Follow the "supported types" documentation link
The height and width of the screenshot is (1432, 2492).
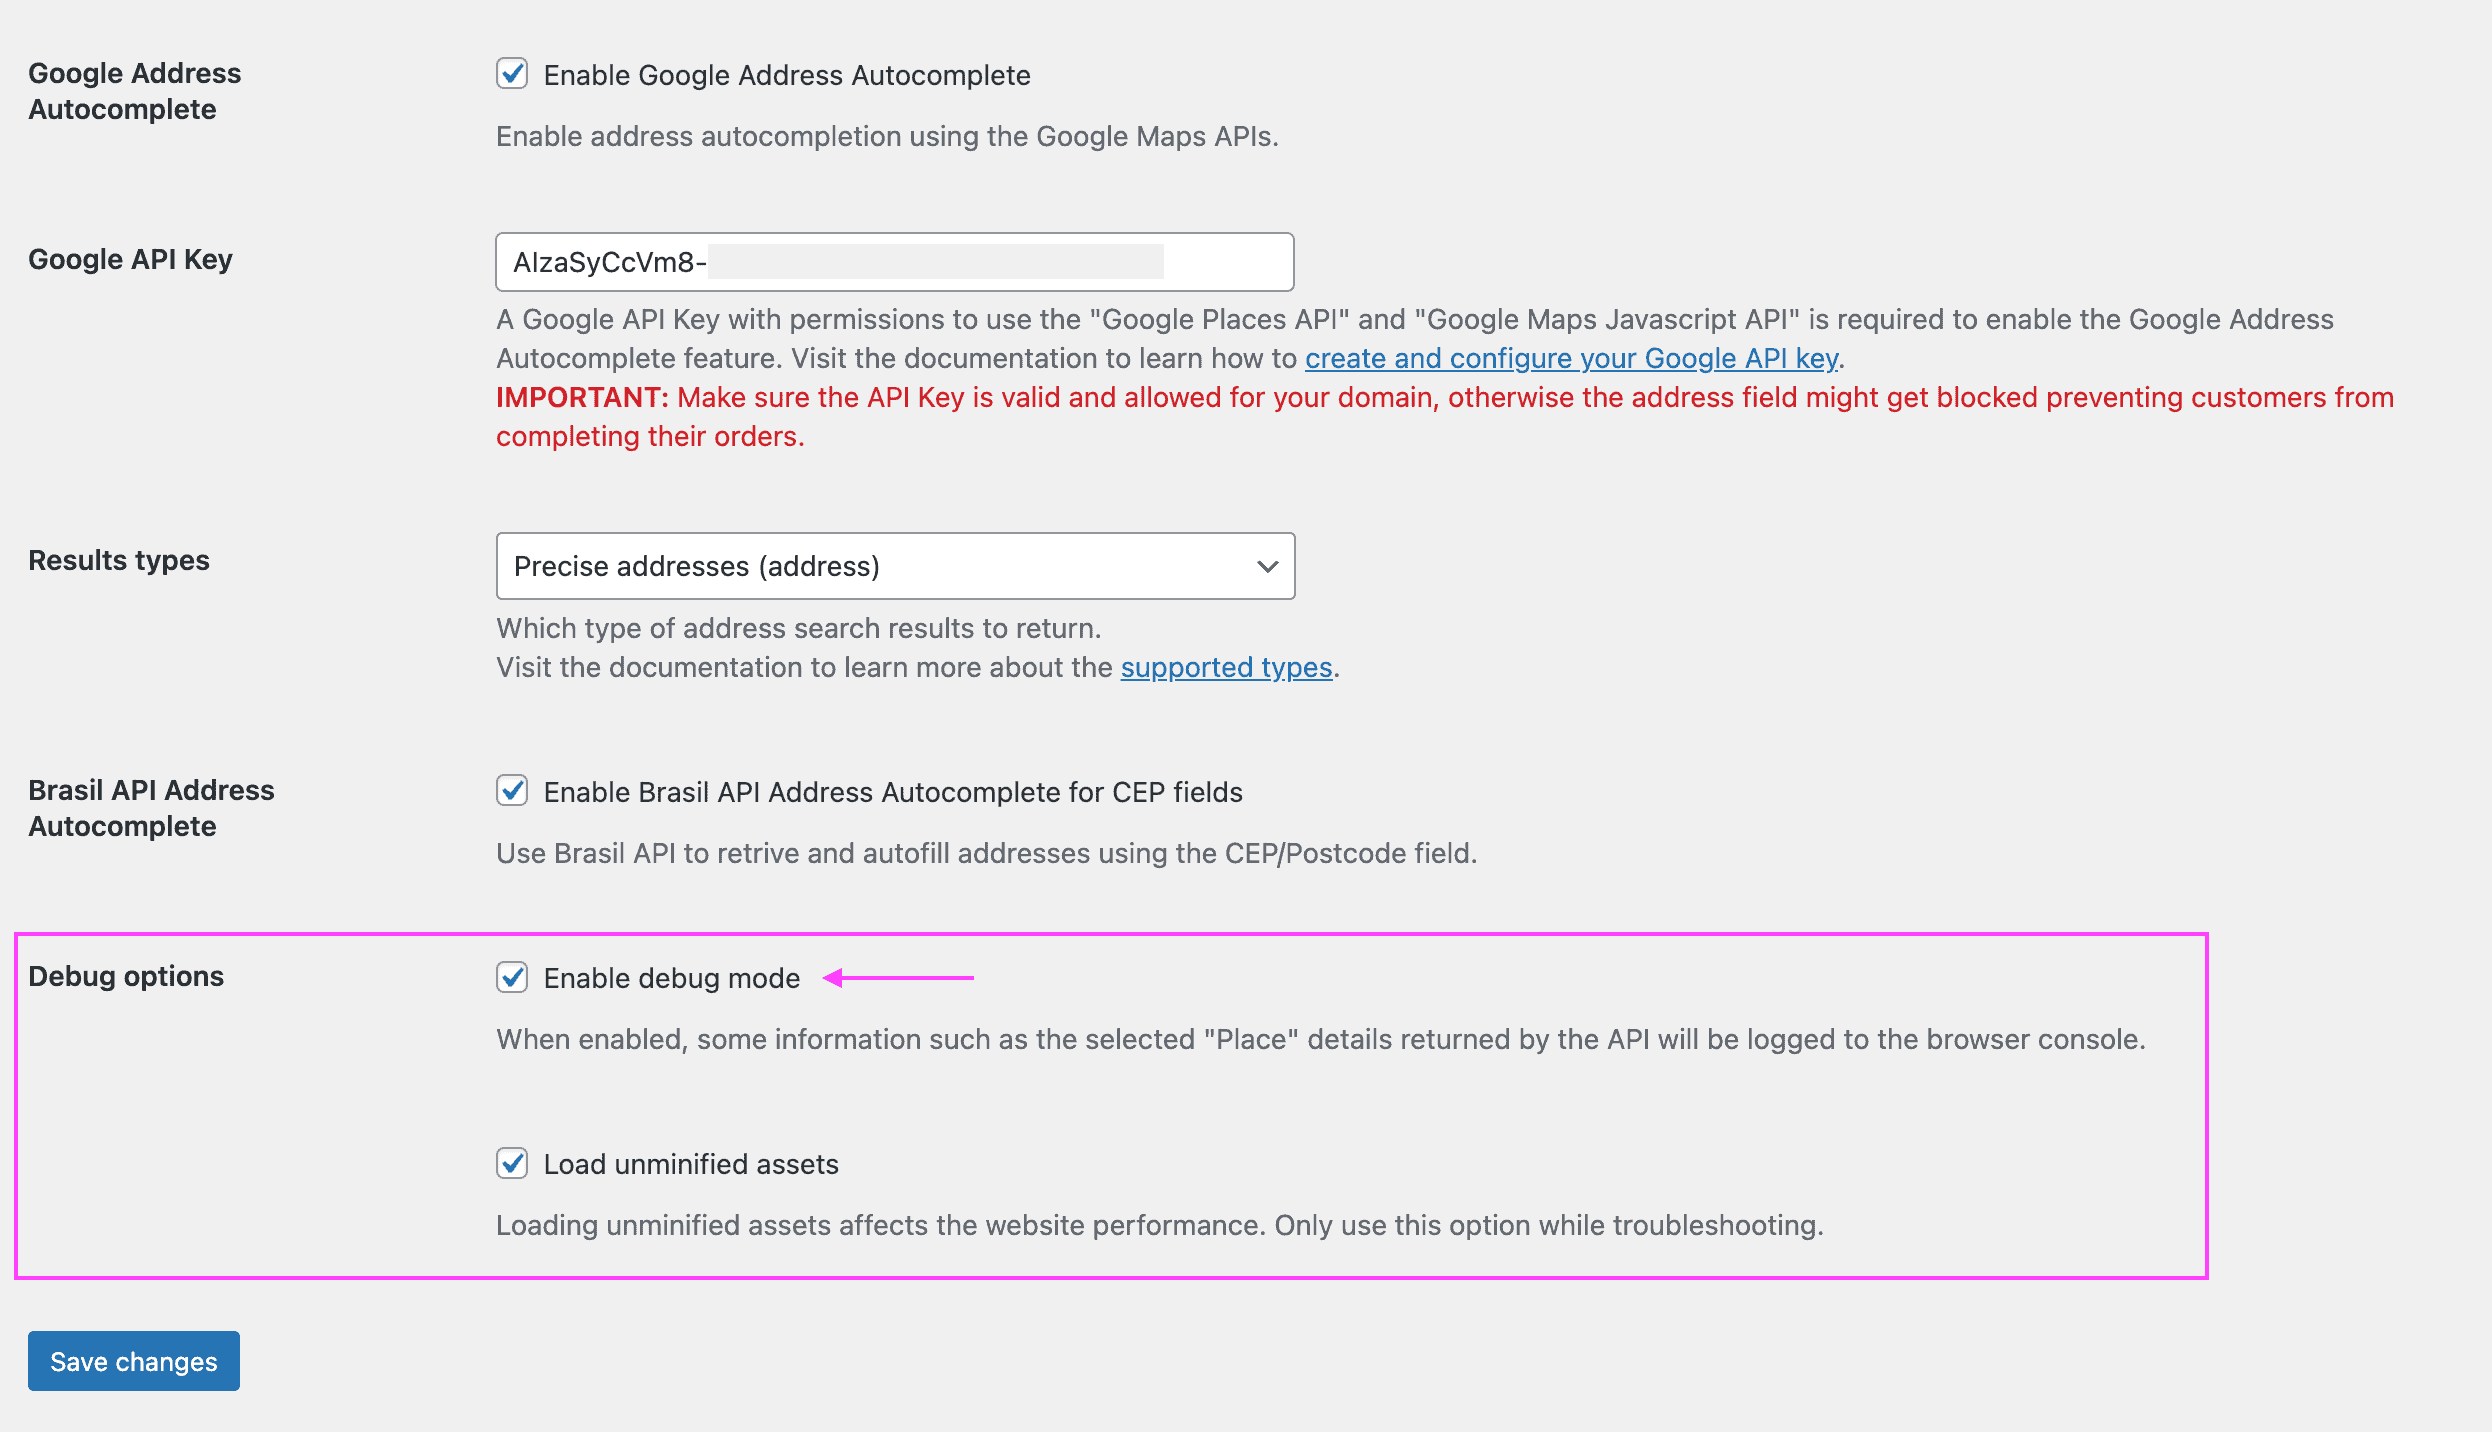pos(1224,667)
